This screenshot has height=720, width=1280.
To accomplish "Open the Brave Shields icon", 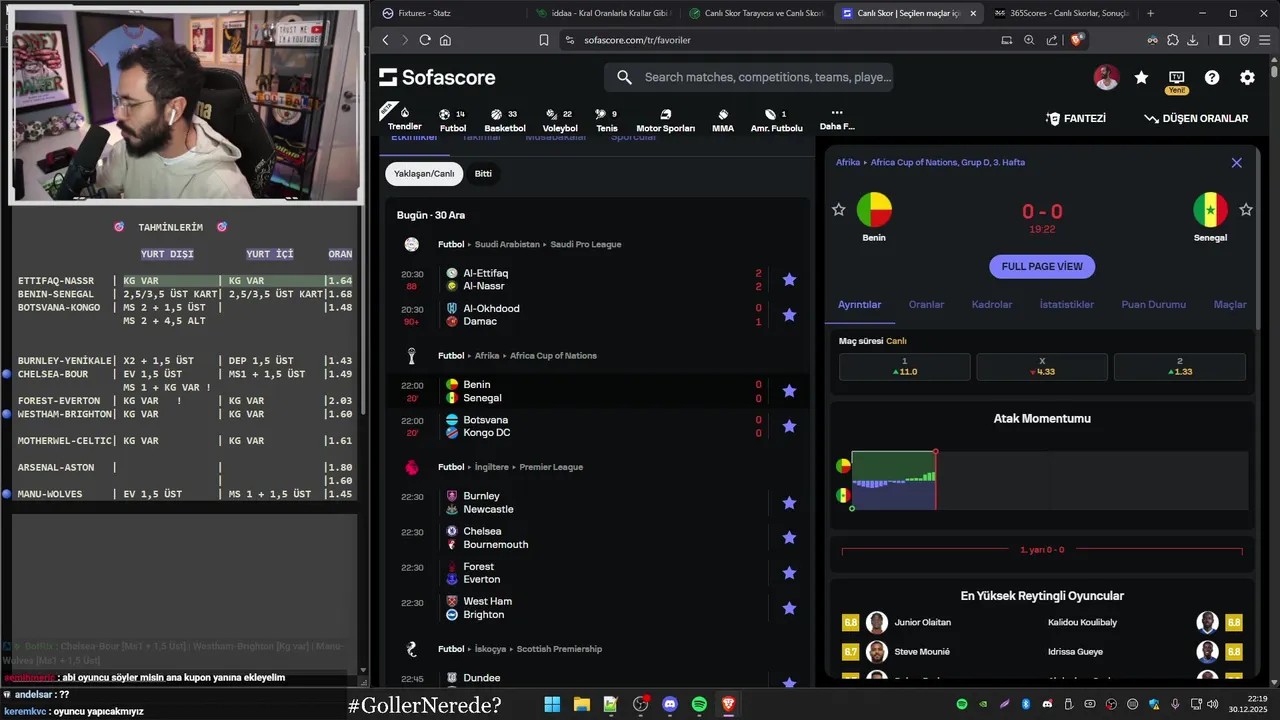I will [1077, 40].
